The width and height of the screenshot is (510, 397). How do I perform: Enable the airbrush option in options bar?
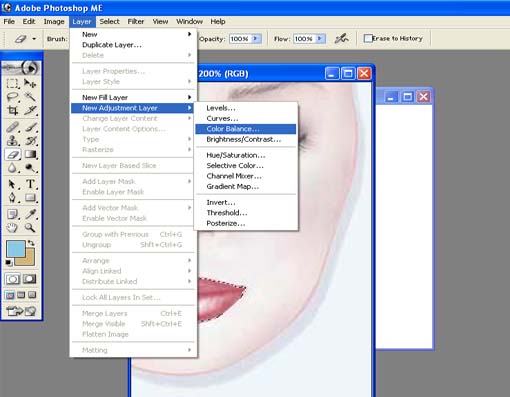[x=341, y=39]
